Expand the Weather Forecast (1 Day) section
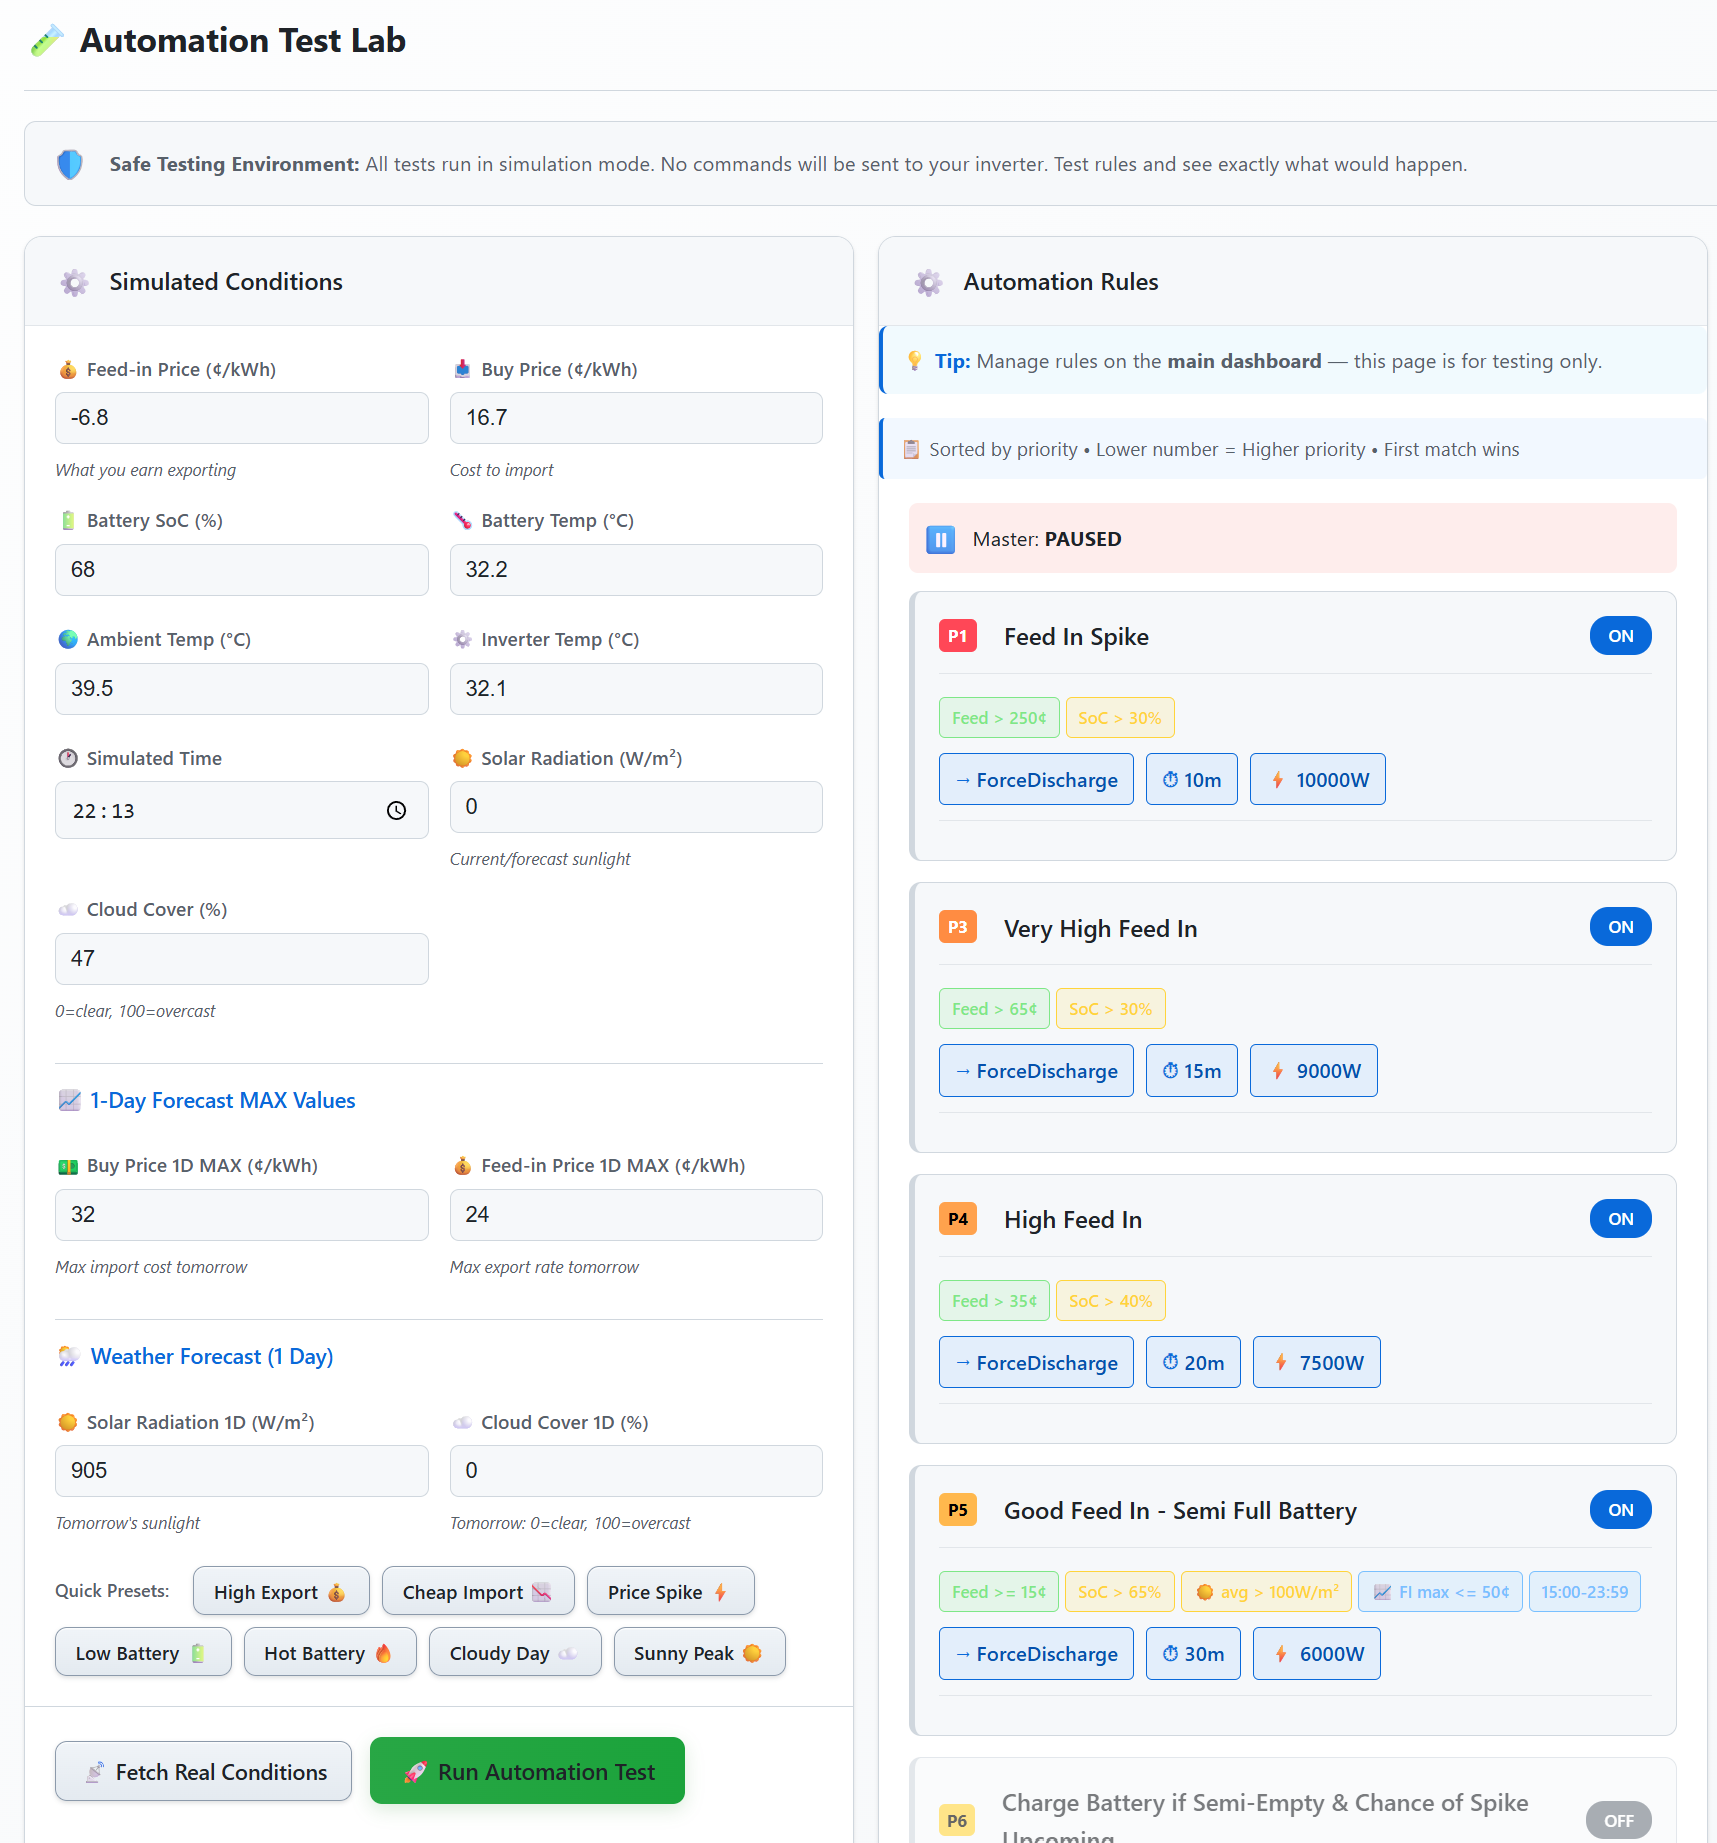 pyautogui.click(x=211, y=1356)
